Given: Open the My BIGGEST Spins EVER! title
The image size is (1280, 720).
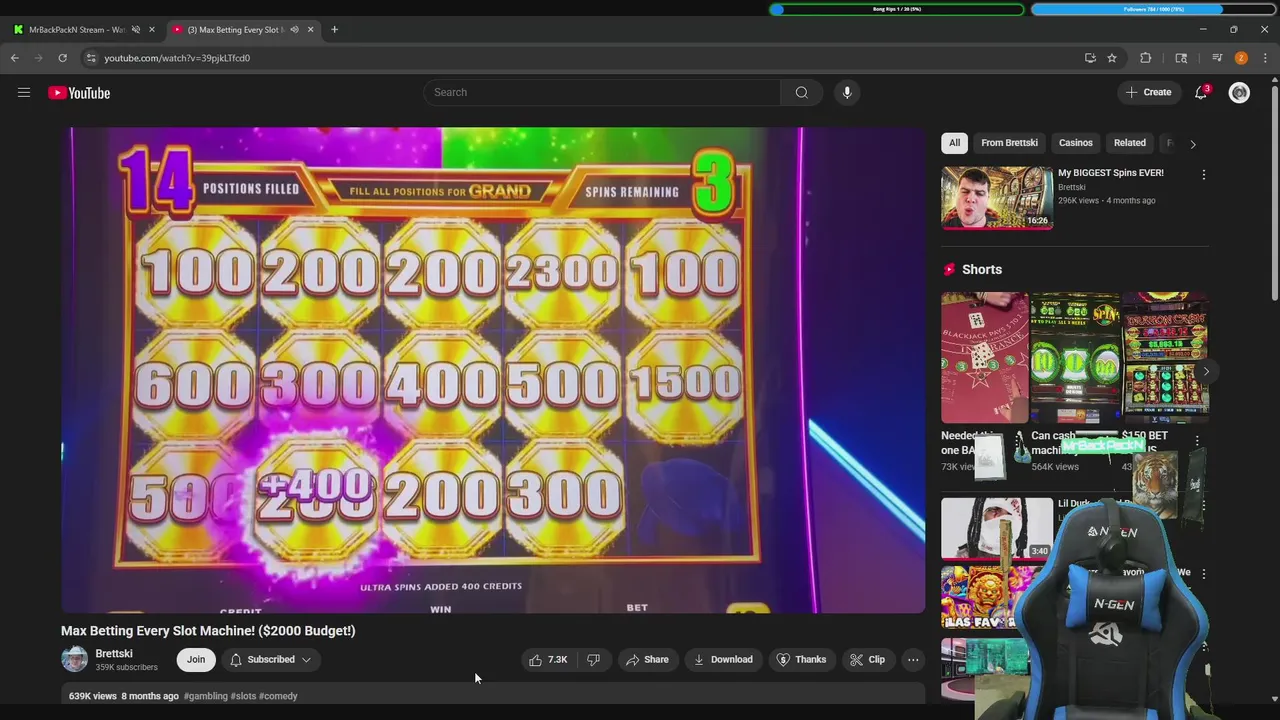Looking at the screenshot, I should (x=1111, y=173).
